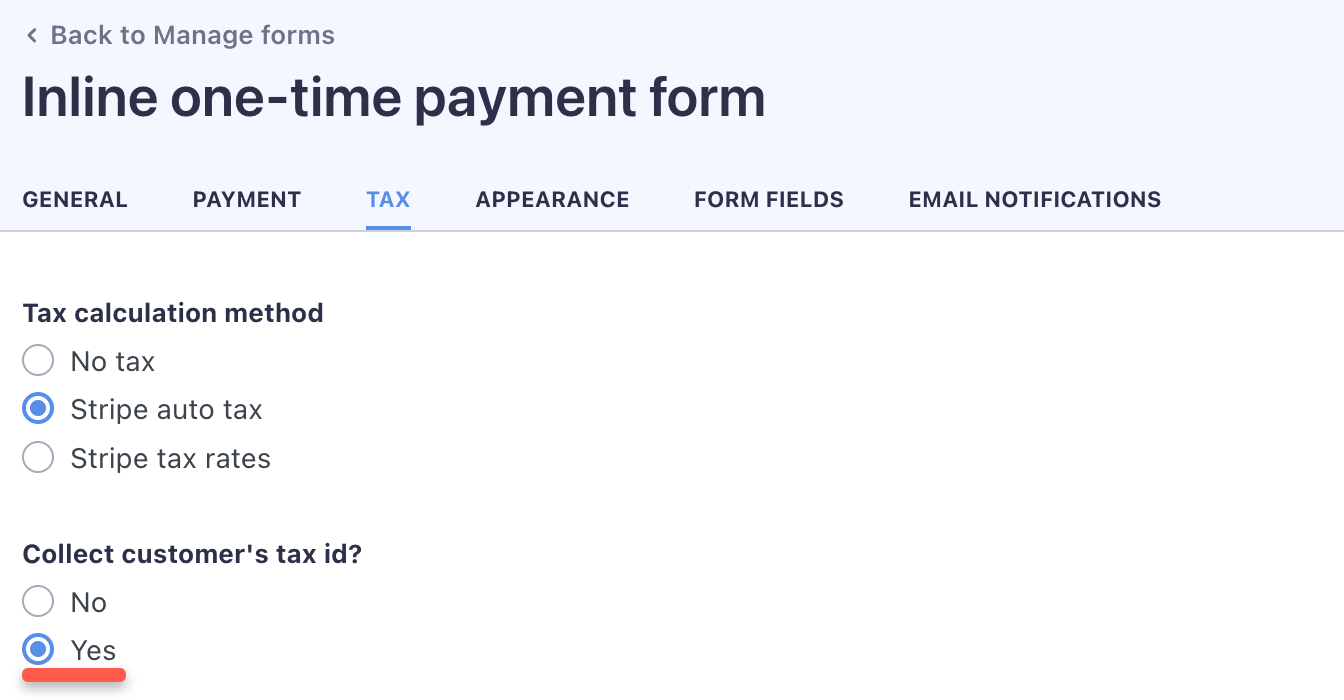Click the Yes radio button circle
This screenshot has width=1344, height=700.
click(x=37, y=649)
